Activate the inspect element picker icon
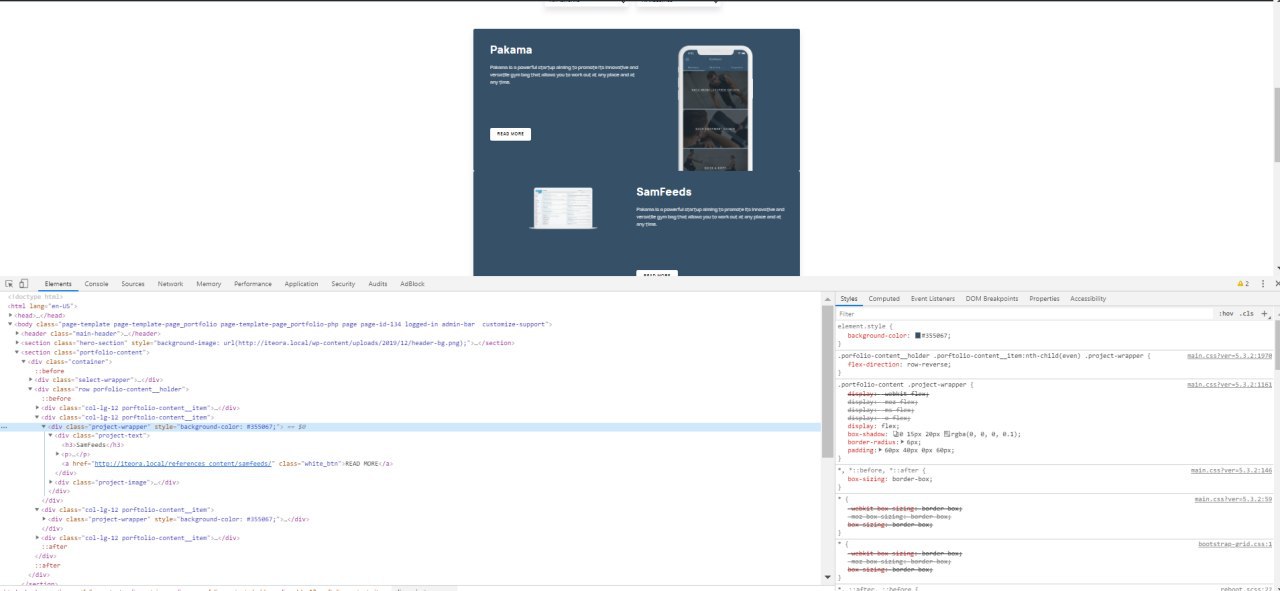1280x591 pixels. pyautogui.click(x=9, y=284)
